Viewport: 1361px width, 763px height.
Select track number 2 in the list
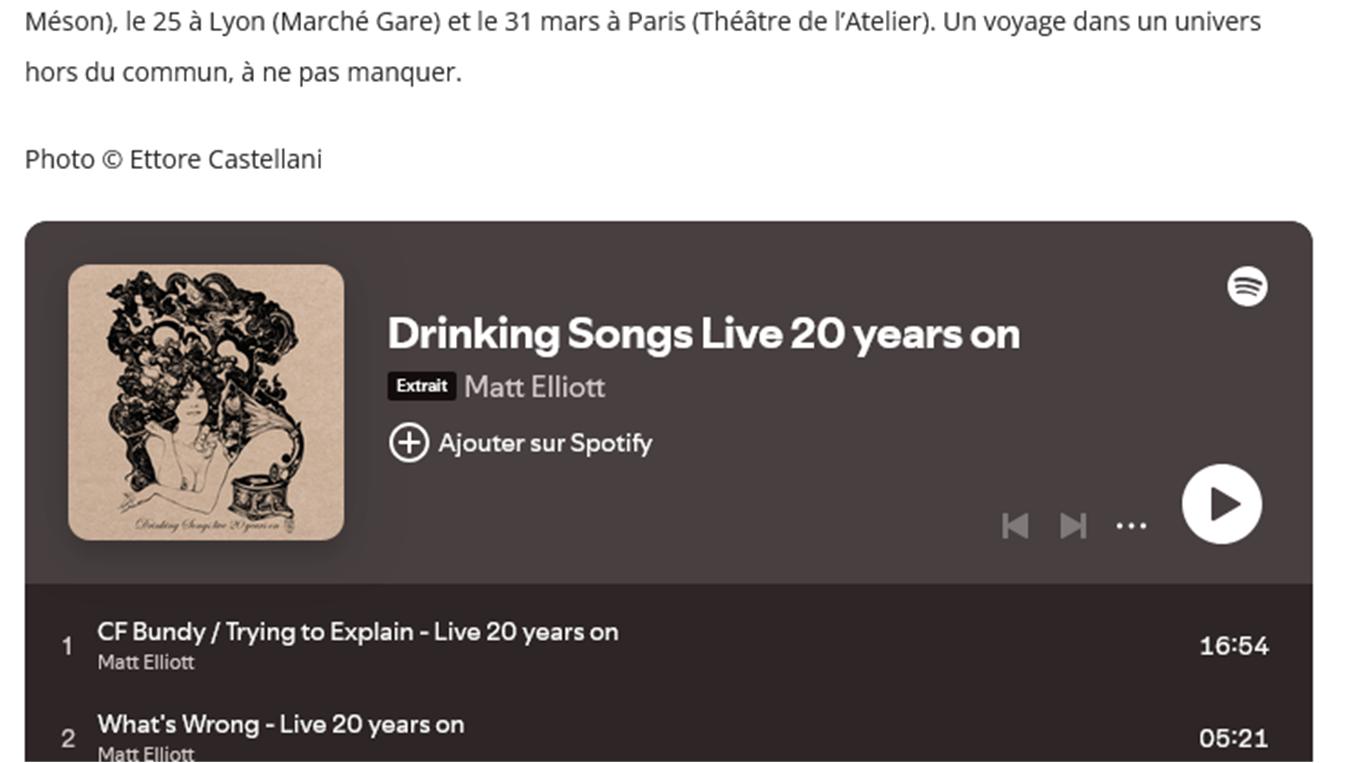(68, 738)
